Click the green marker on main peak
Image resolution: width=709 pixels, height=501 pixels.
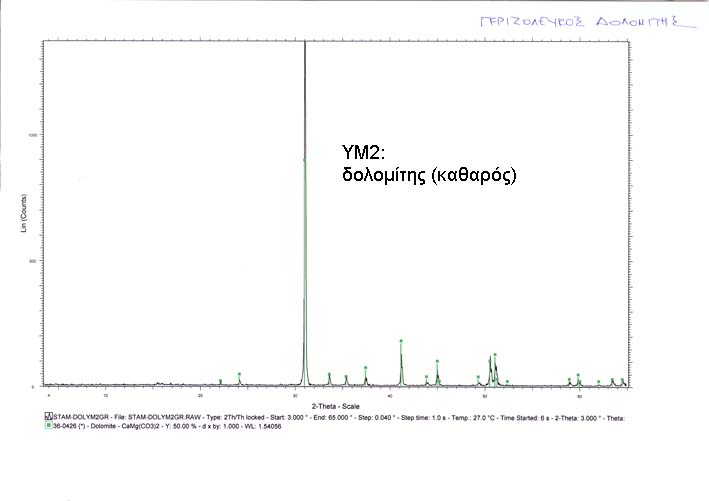304,158
